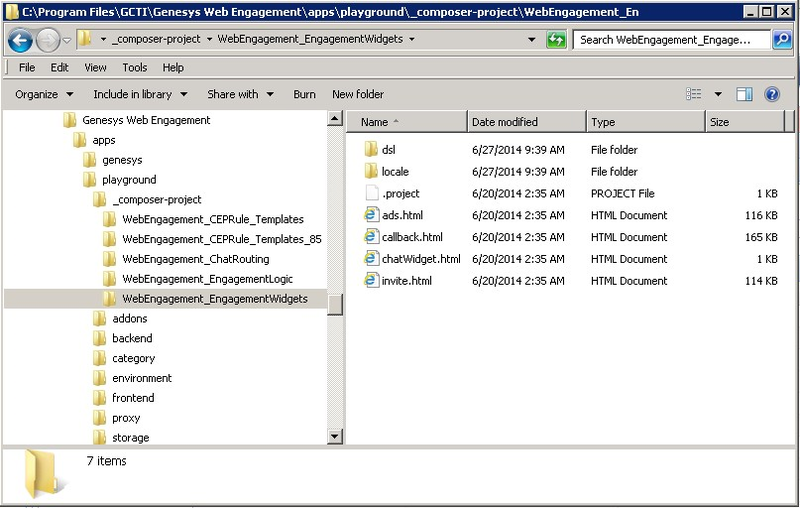Toggle the preview pane icon
The width and height of the screenshot is (800, 508).
[x=744, y=94]
